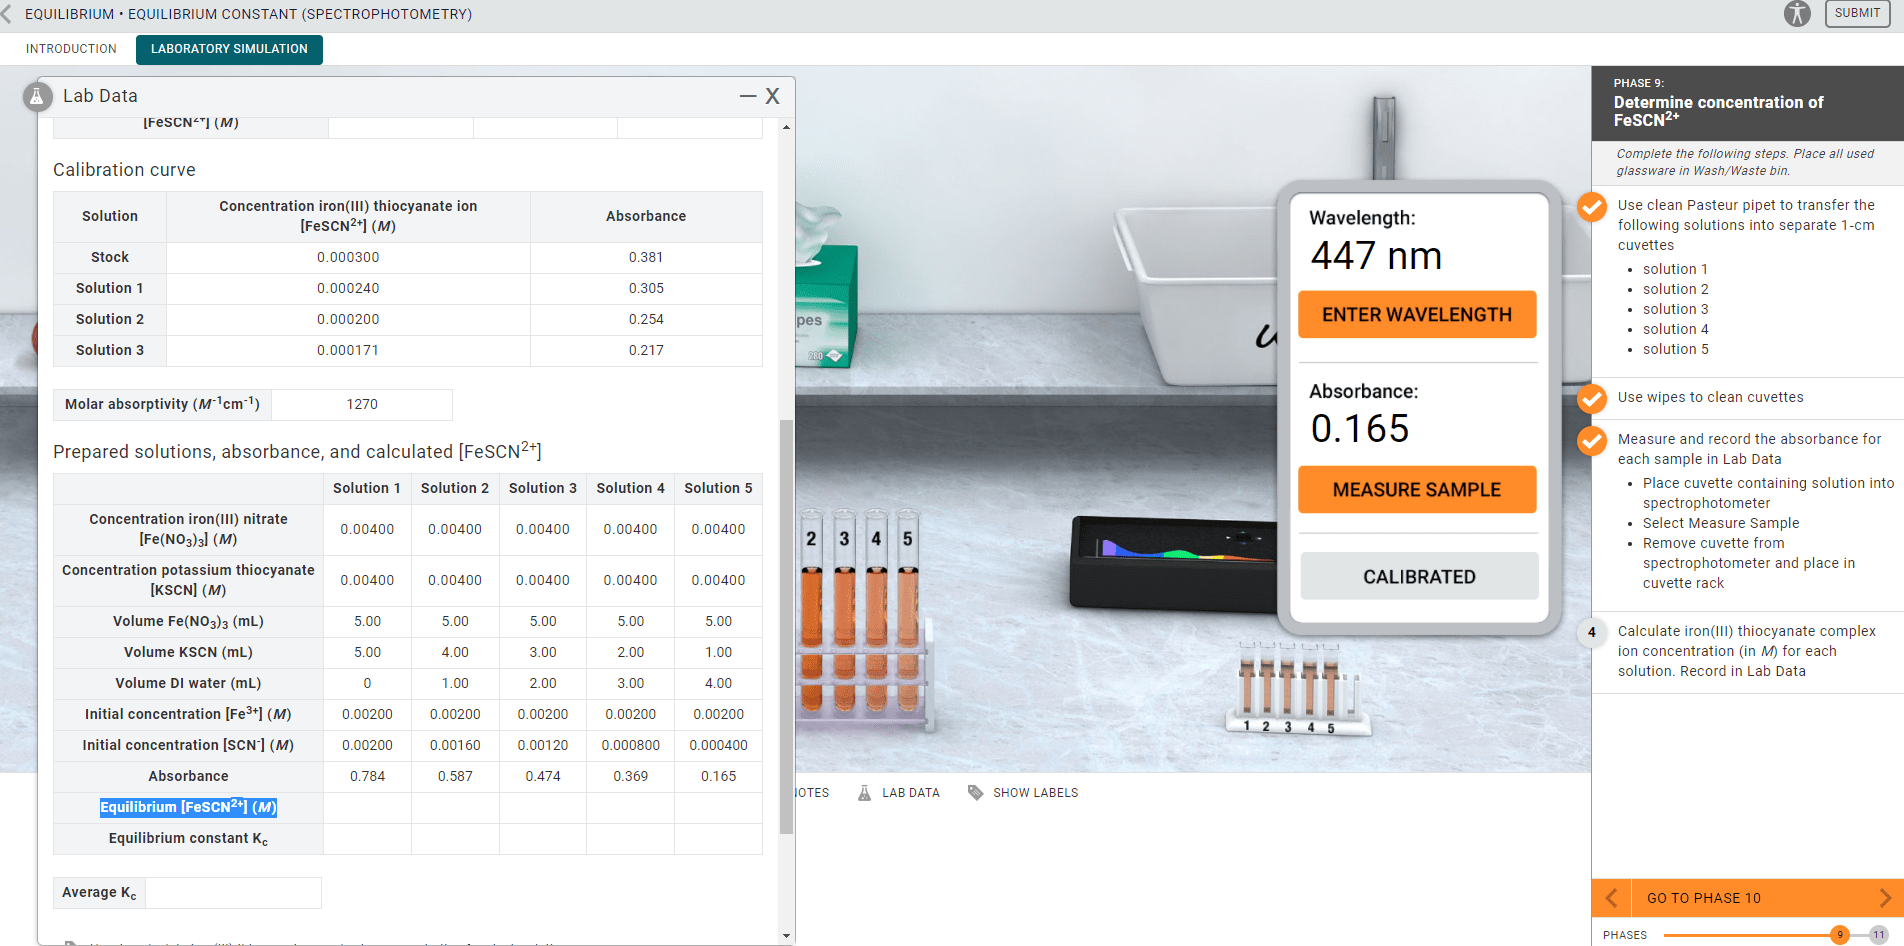This screenshot has height=946, width=1904.
Task: Switch to Laboratory Simulation tab
Action: coord(229,49)
